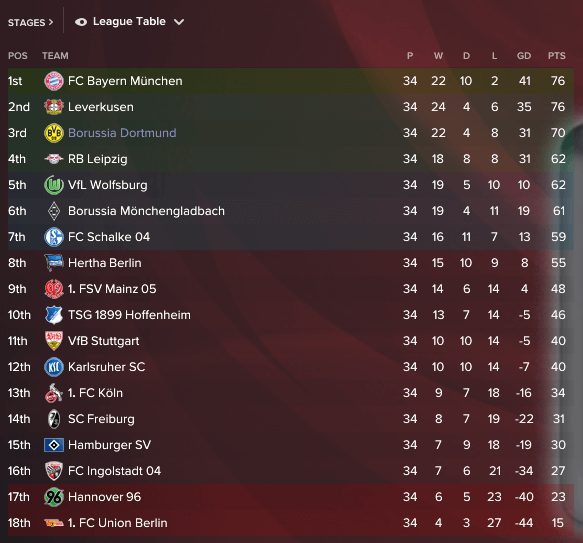Open the STAGES expander
Screen dimensions: 583x543
(x=30, y=23)
